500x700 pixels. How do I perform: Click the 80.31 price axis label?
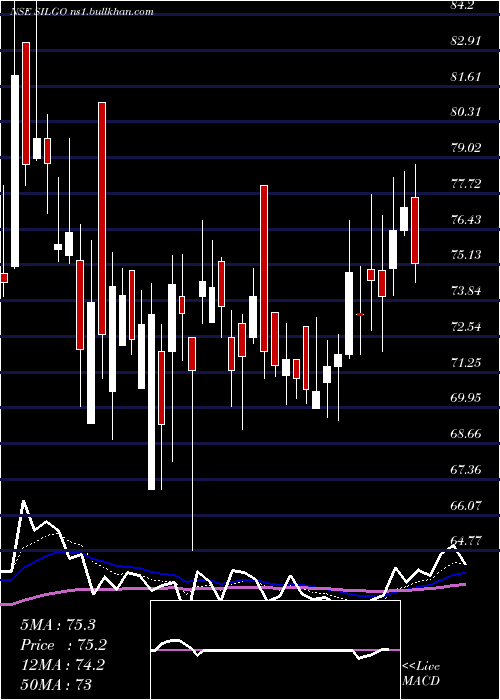[x=467, y=112]
